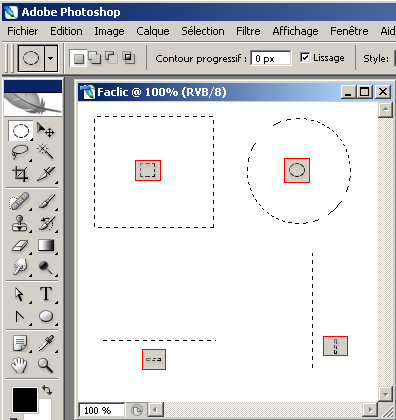396x420 pixels.
Task: Activate the Zoom magnifier tool
Action: tap(45, 365)
